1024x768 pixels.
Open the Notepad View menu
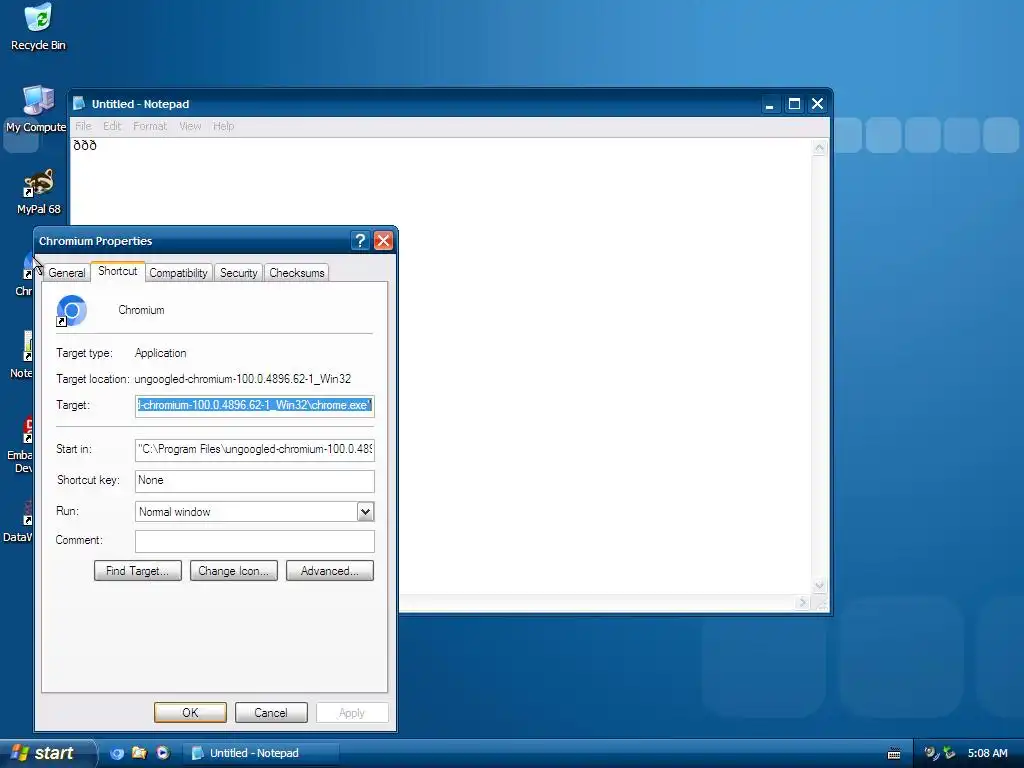click(x=190, y=126)
